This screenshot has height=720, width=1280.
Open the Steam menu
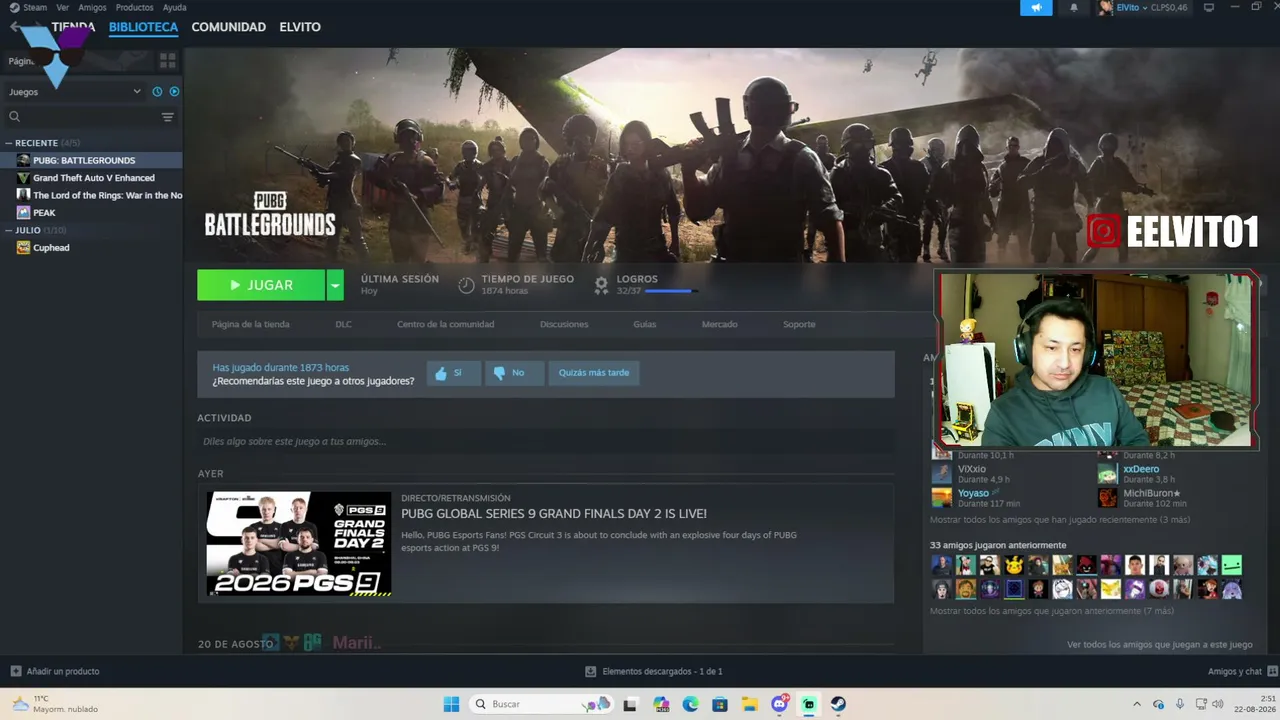(35, 7)
